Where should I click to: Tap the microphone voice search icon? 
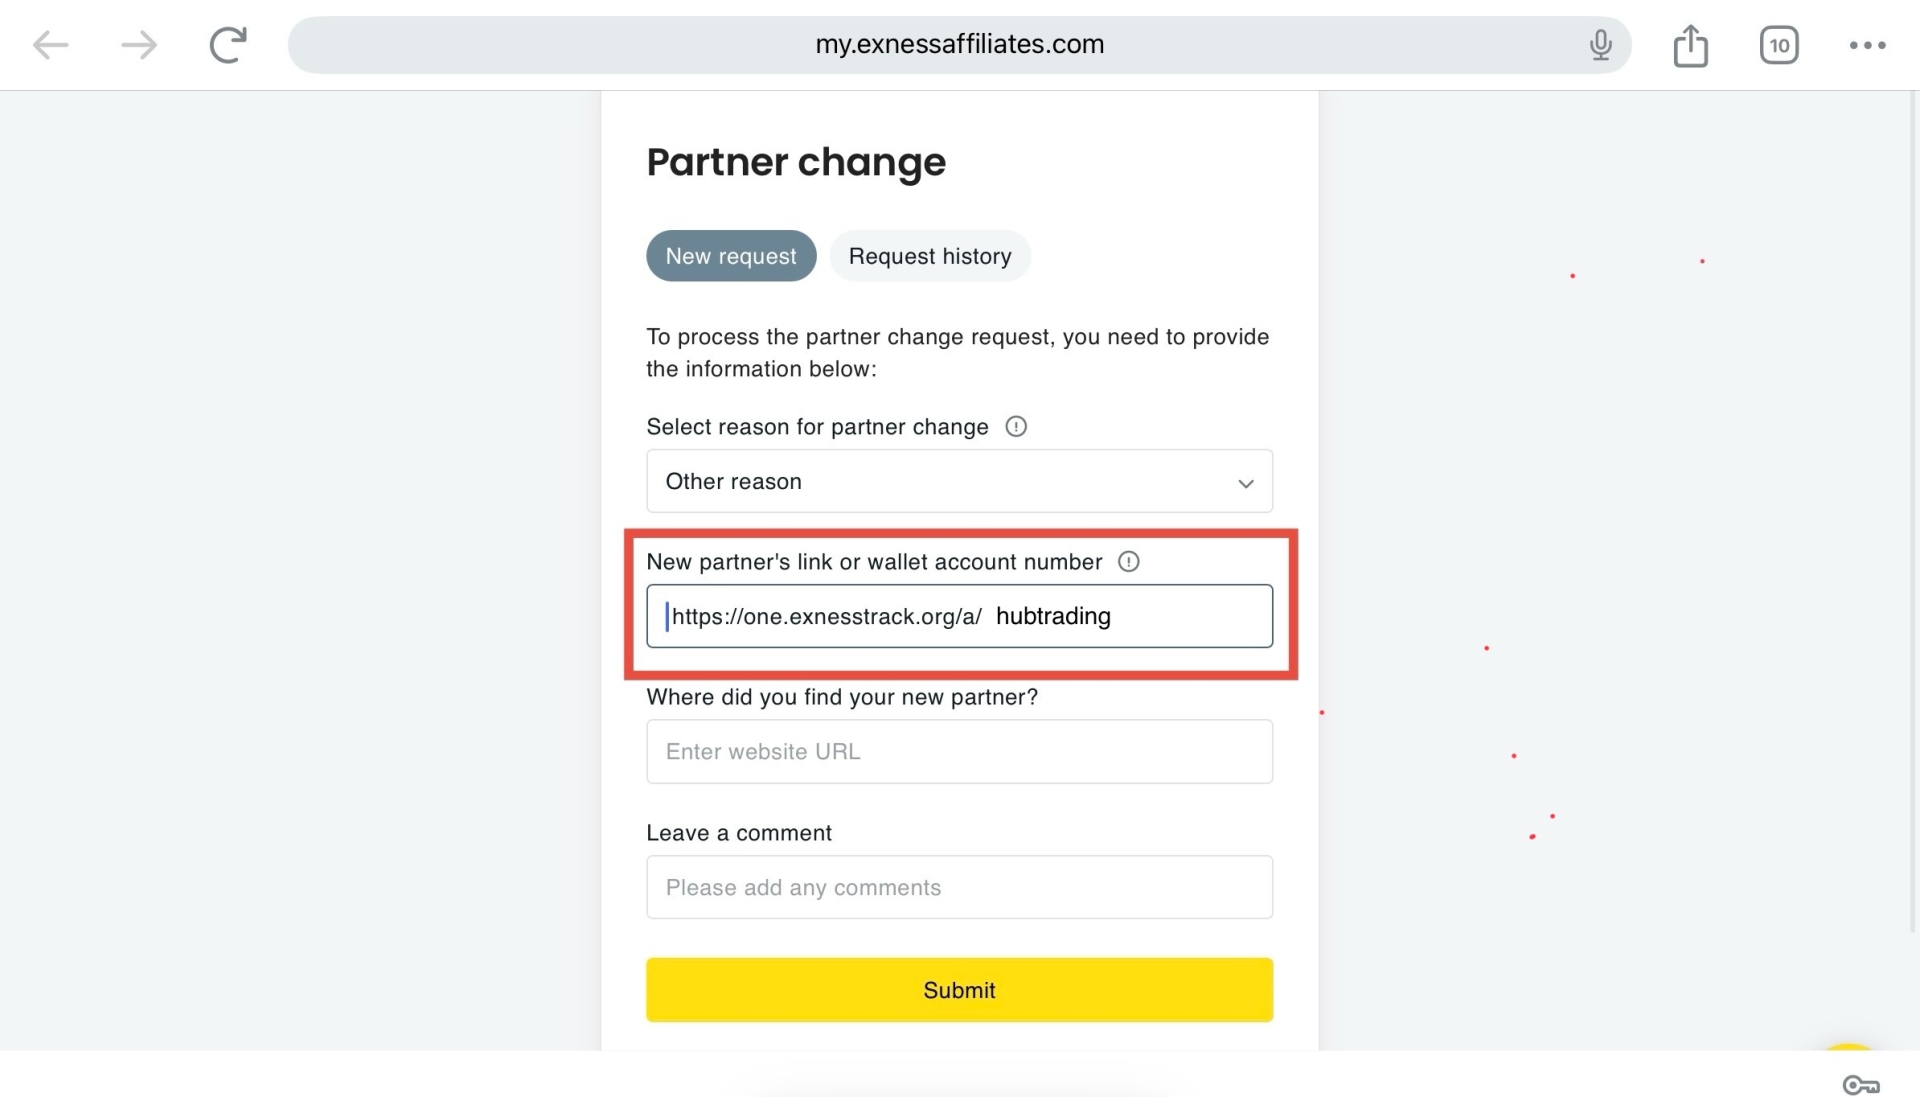(1600, 45)
